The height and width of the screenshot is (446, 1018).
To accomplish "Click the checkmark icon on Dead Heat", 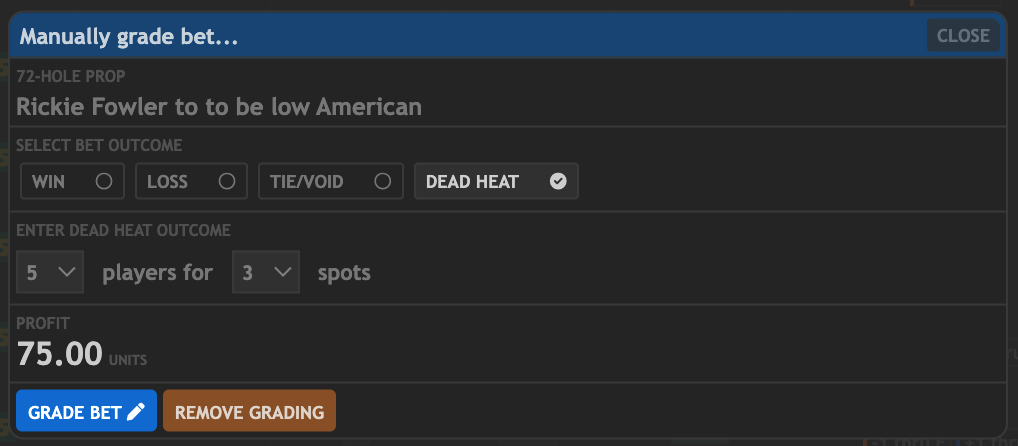I will click(x=559, y=181).
